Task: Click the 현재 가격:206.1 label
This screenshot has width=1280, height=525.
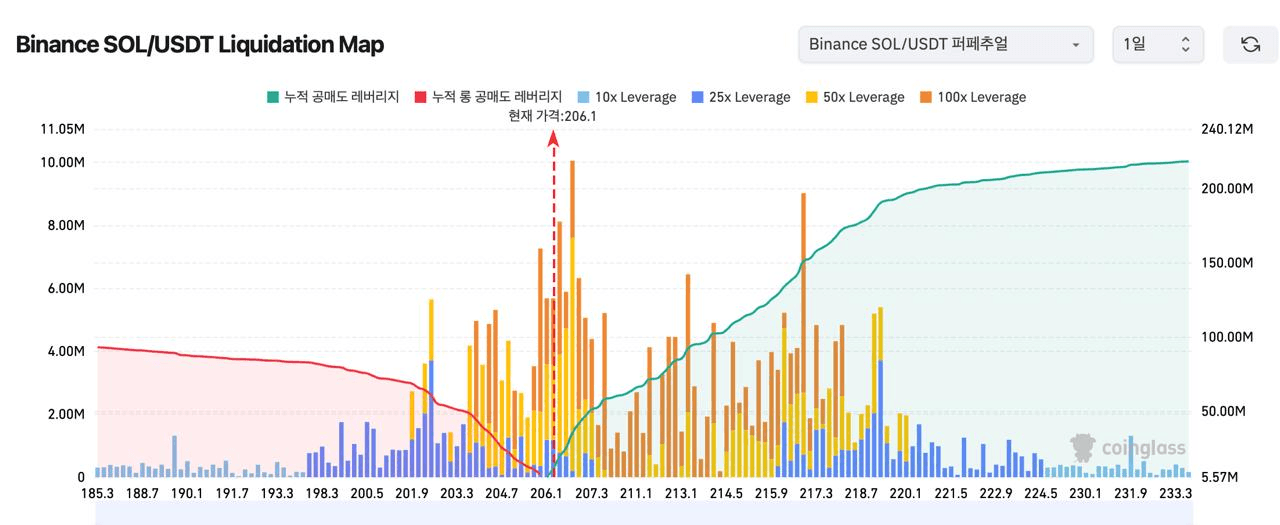Action: [x=552, y=116]
